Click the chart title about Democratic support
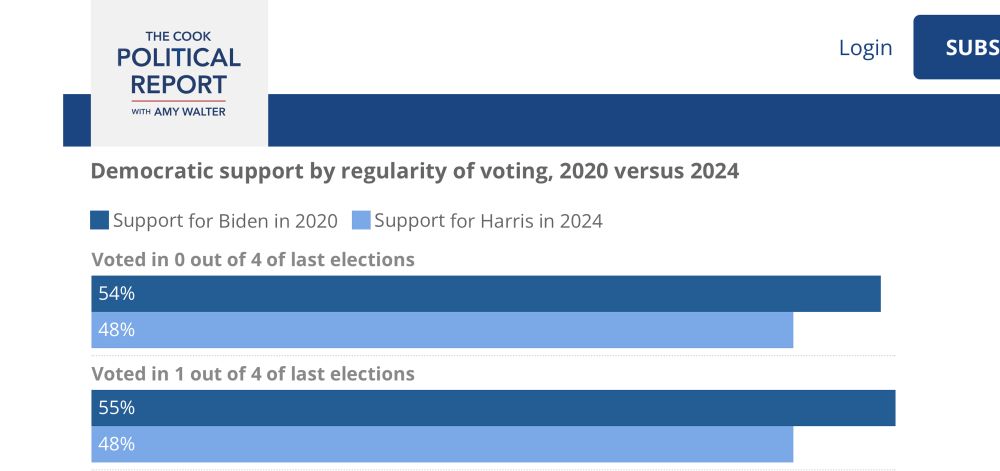The width and height of the screenshot is (1000, 471). (415, 171)
